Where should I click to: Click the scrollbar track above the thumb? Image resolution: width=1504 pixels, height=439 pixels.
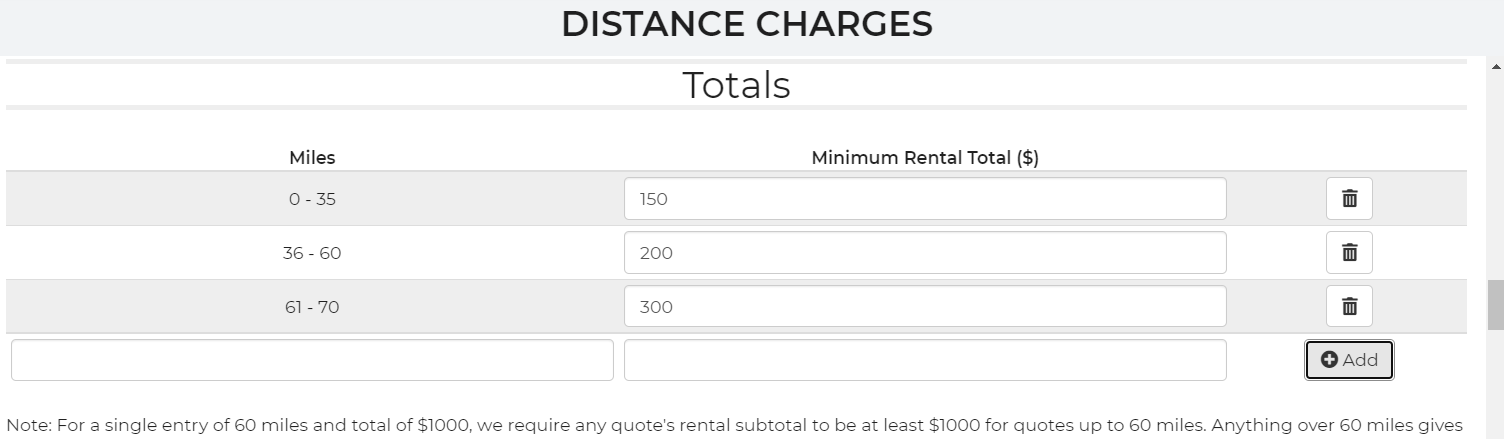[x=1495, y=180]
